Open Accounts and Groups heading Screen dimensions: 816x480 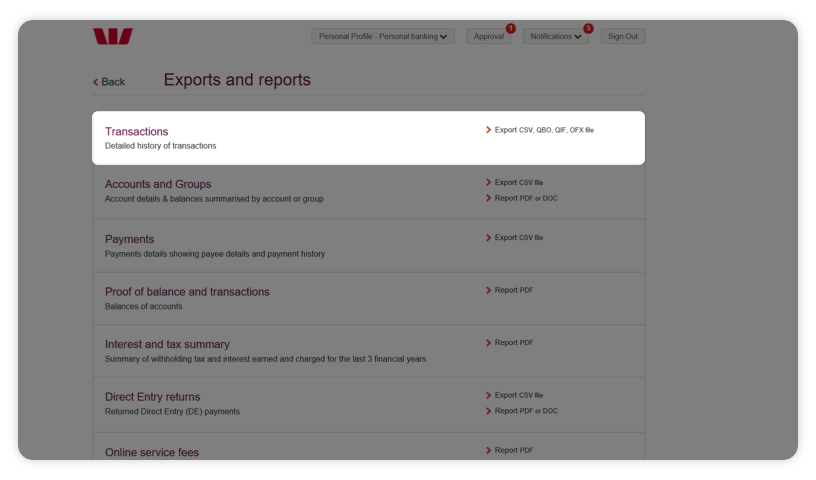(x=157, y=184)
